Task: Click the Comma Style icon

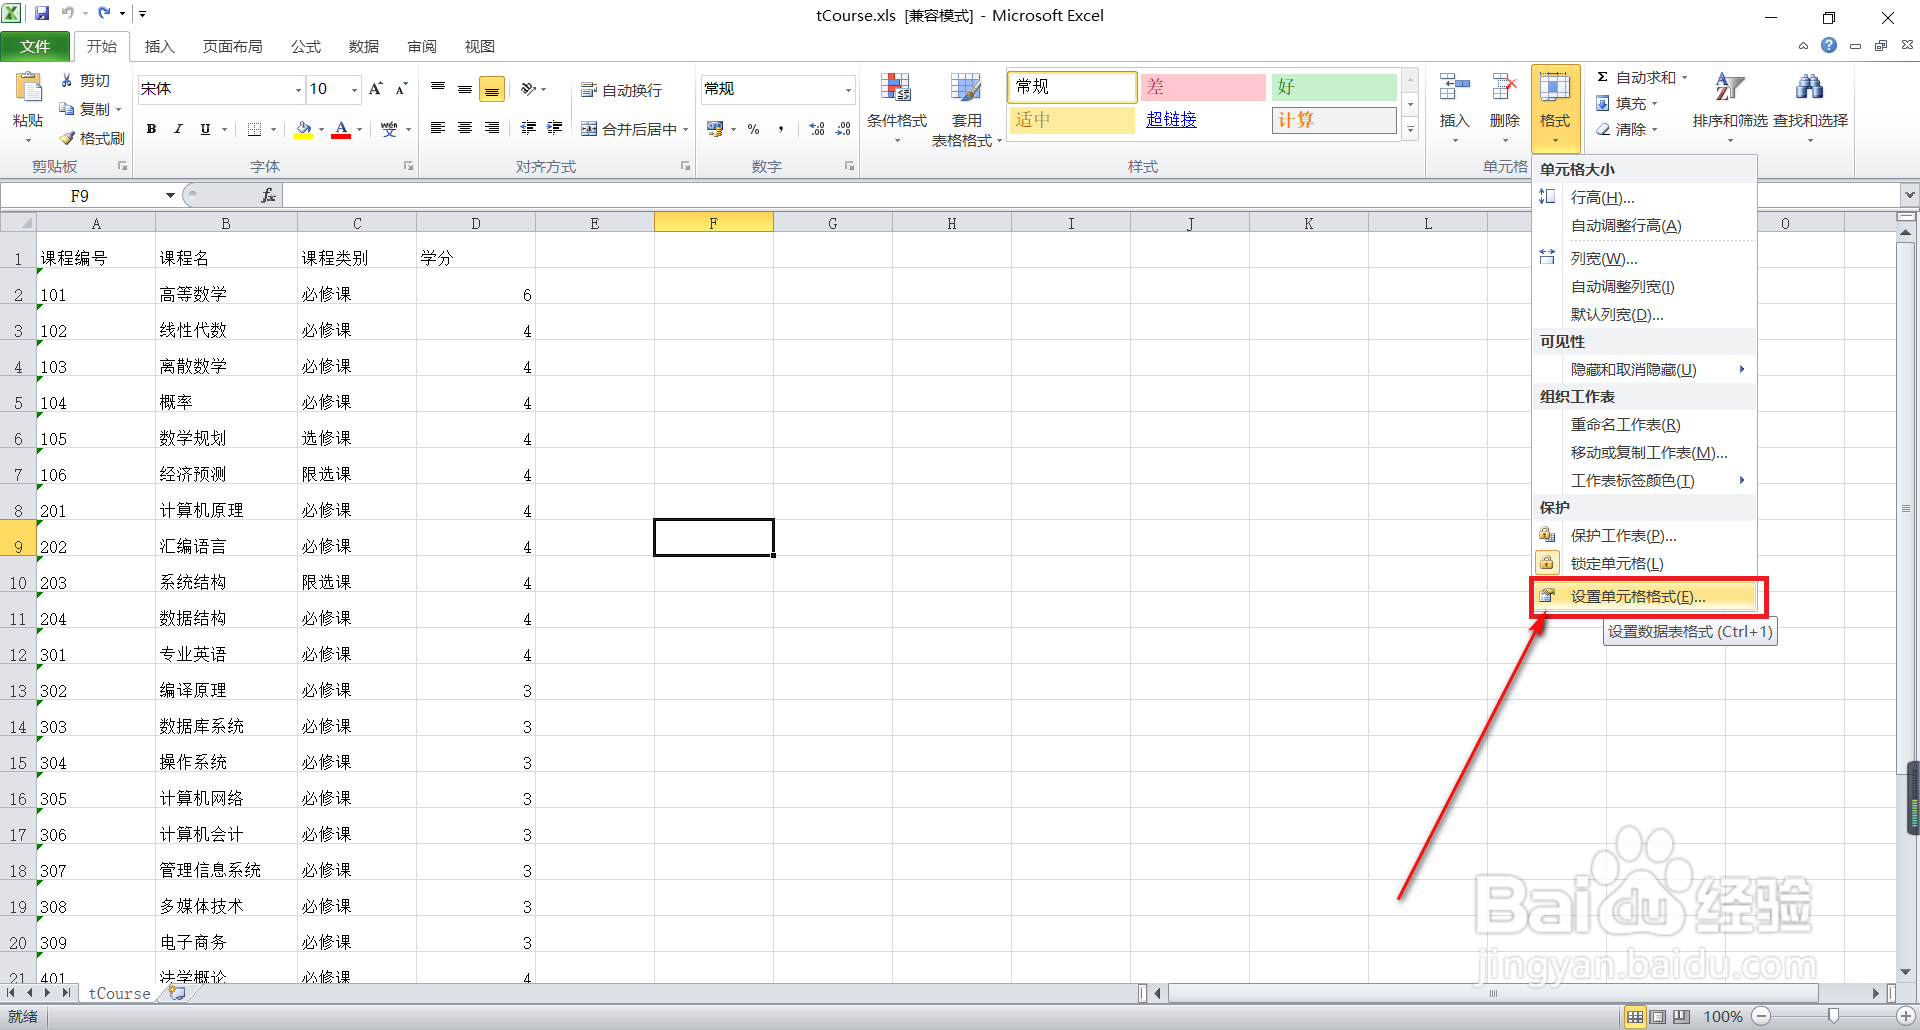Action: (780, 129)
